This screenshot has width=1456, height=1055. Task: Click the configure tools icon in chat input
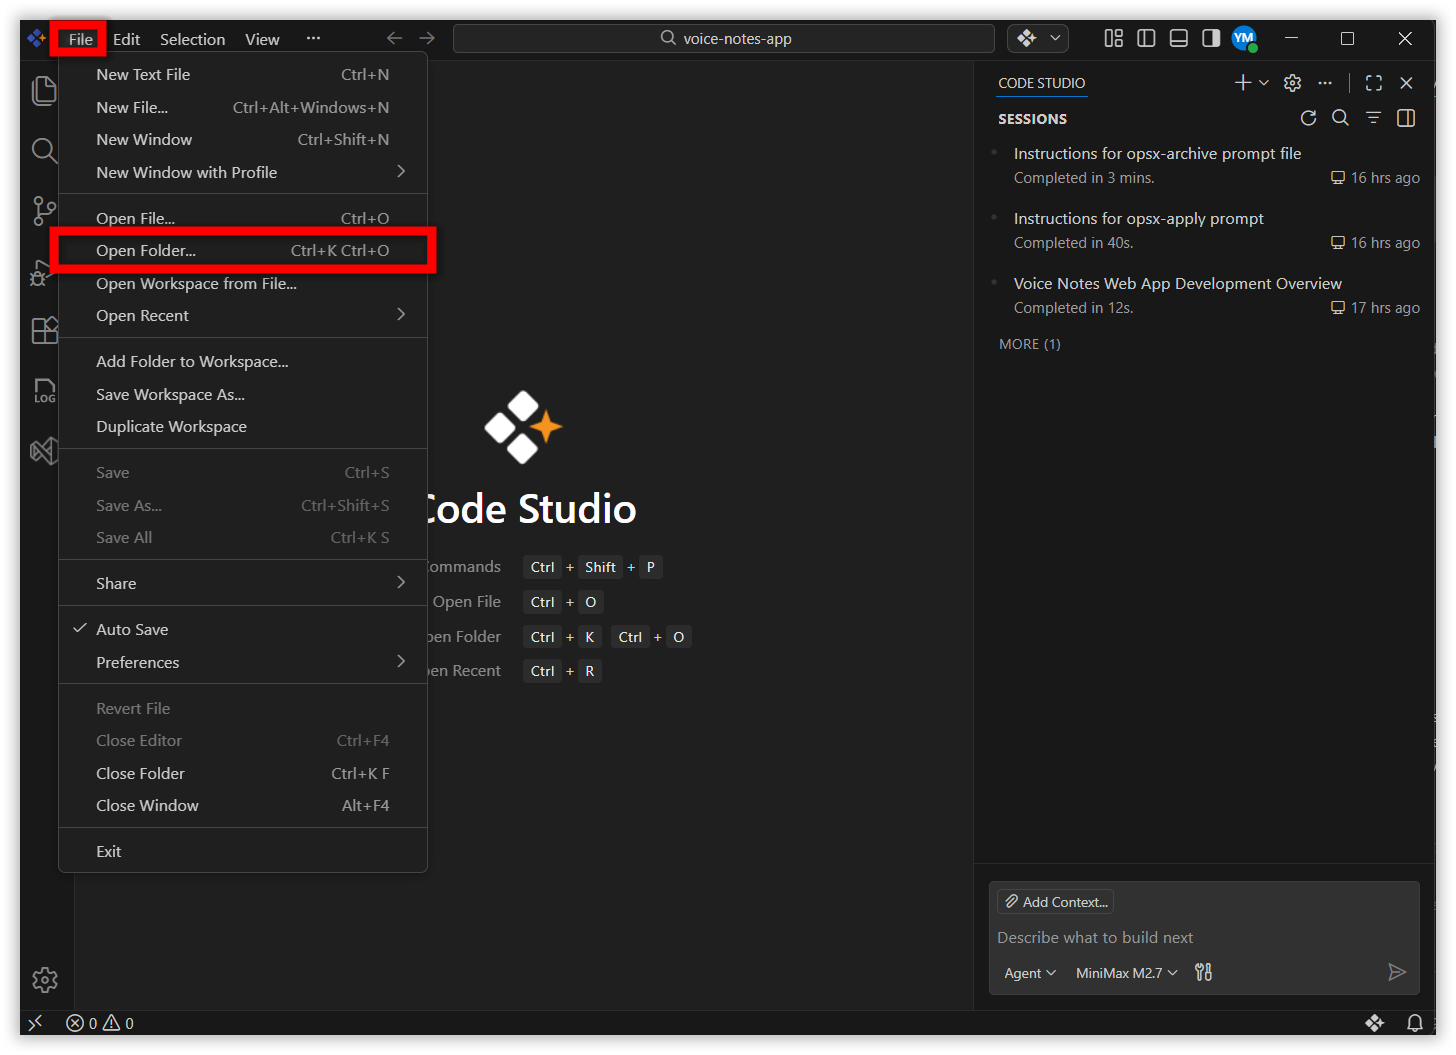point(1204,972)
